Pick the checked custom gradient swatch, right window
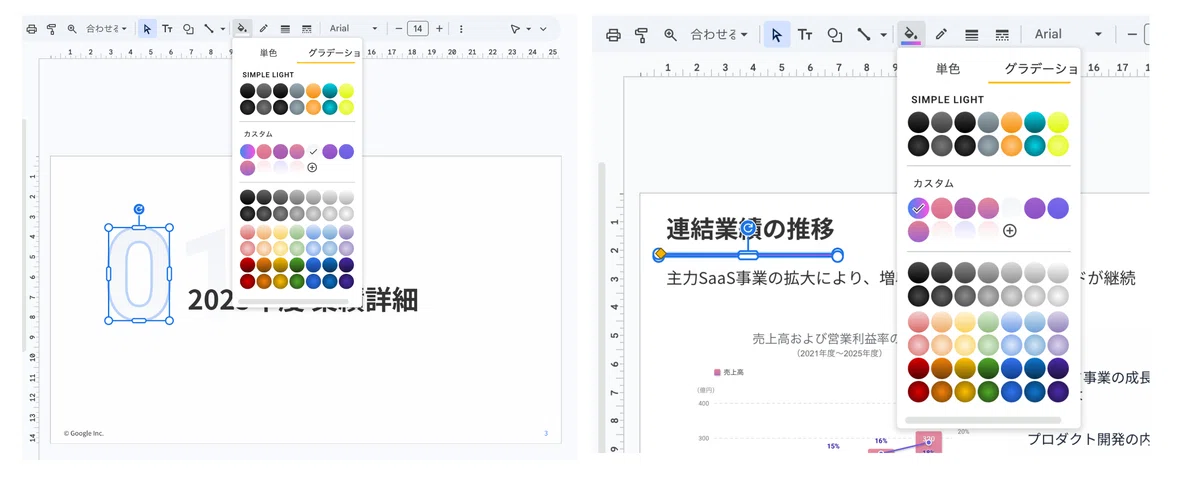 tap(919, 208)
